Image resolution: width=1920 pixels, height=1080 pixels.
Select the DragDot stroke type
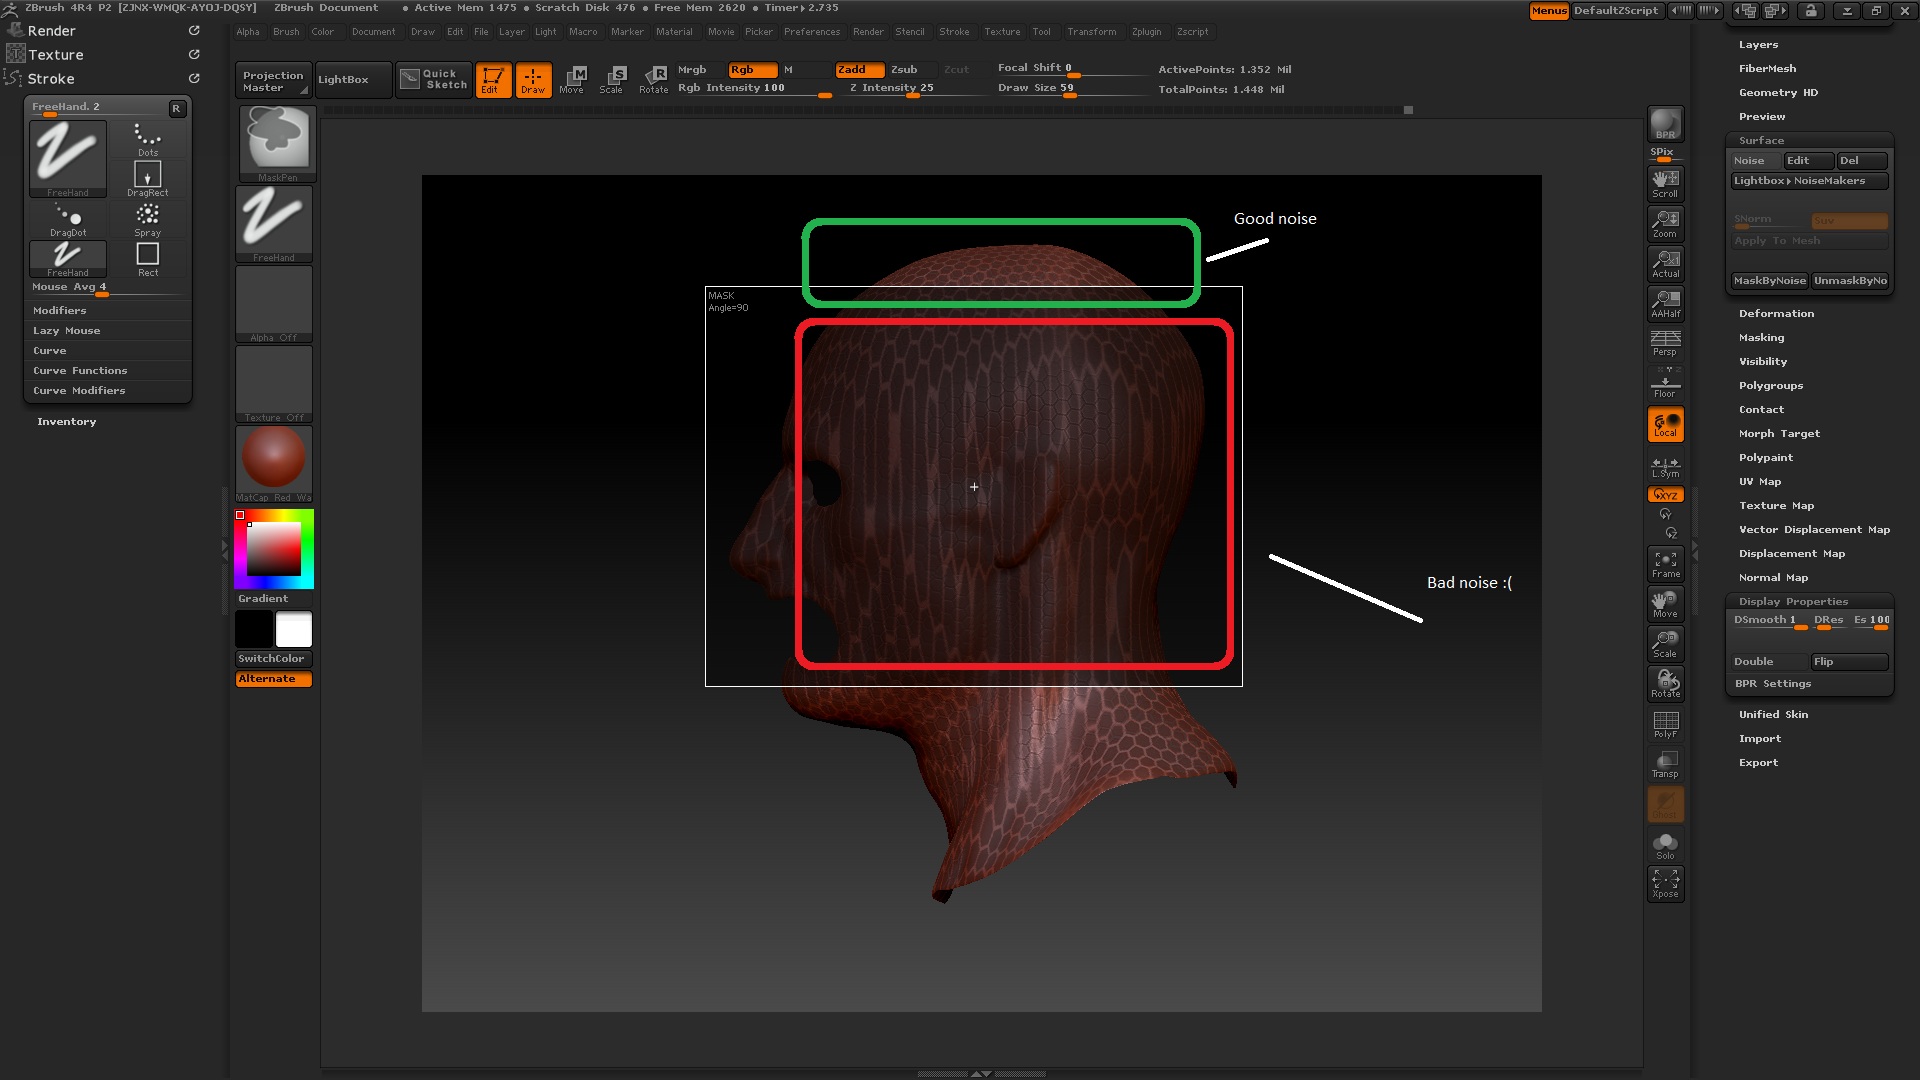tap(68, 220)
